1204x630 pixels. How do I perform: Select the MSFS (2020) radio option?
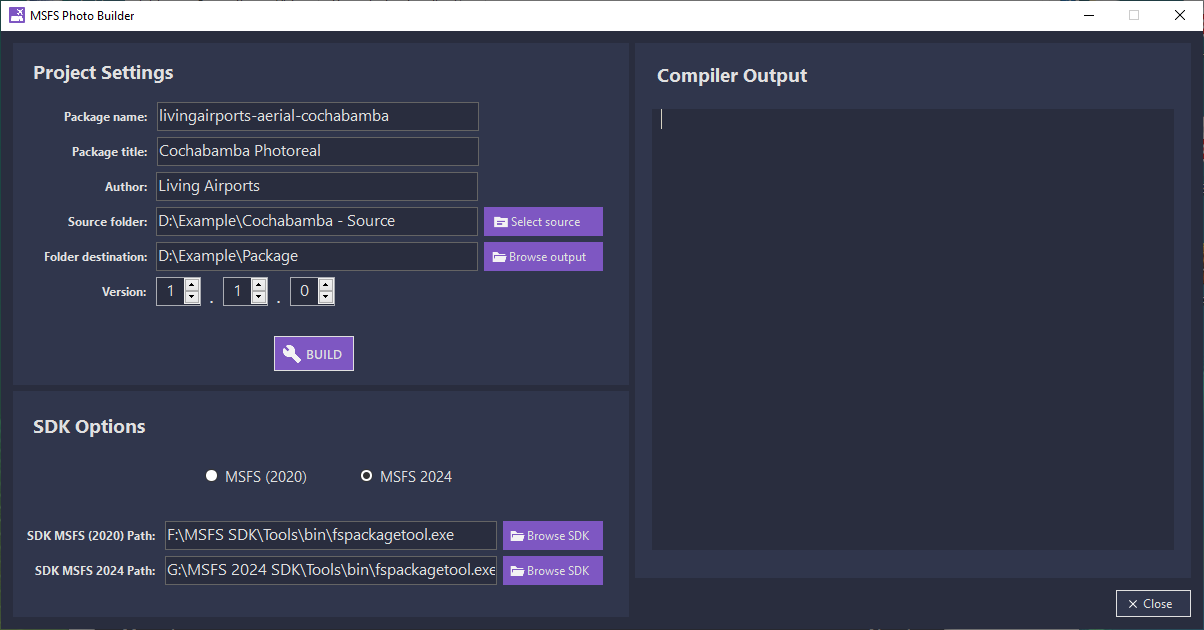click(x=212, y=477)
